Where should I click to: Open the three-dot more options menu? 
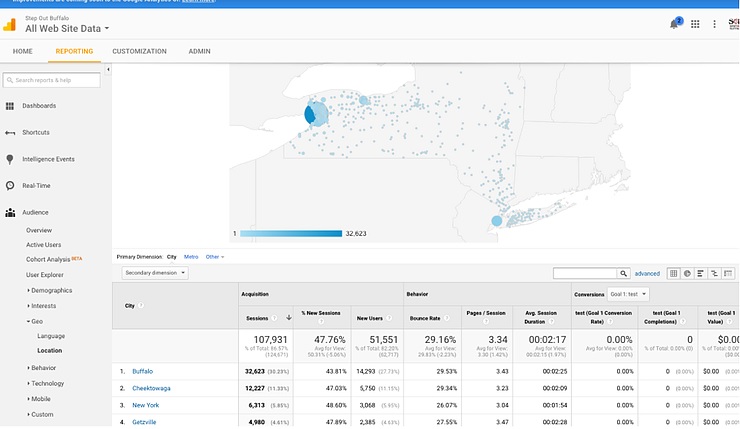click(x=714, y=24)
